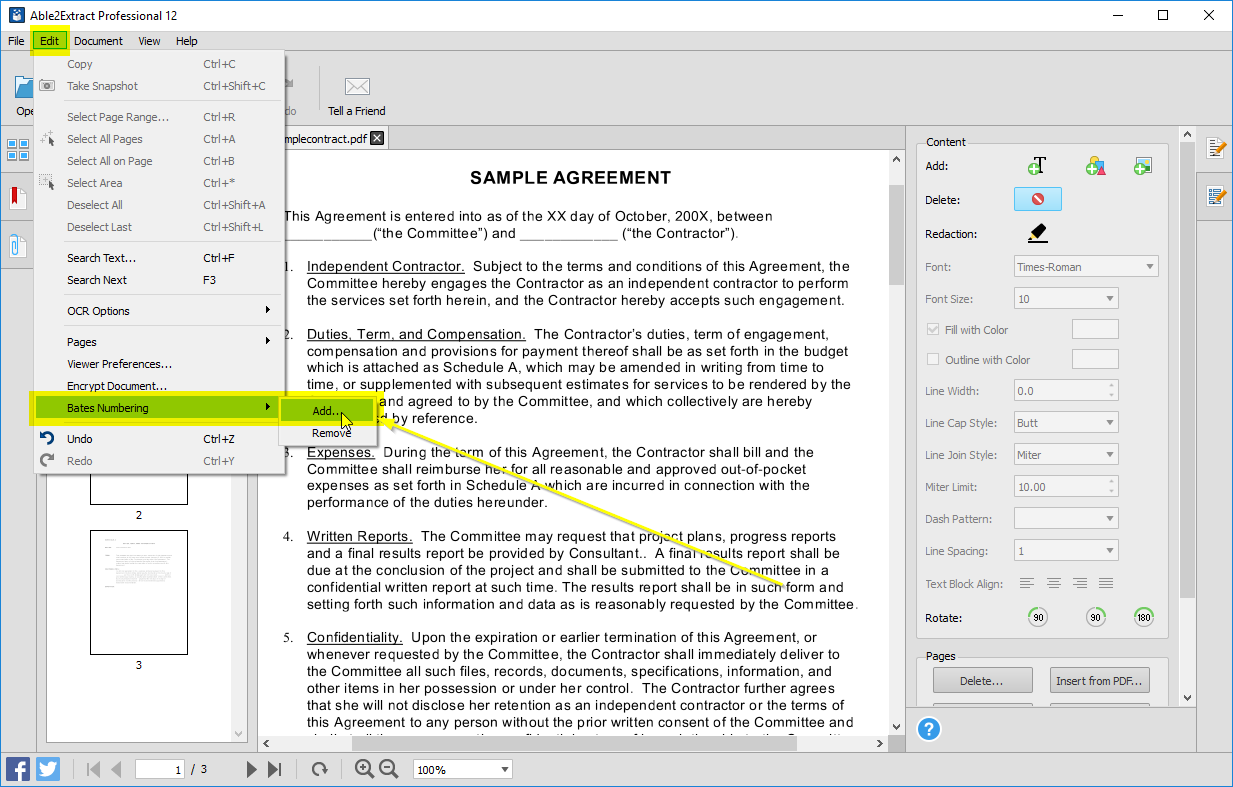Click the Outline with Color swatch
This screenshot has height=787, width=1233.
(1095, 359)
